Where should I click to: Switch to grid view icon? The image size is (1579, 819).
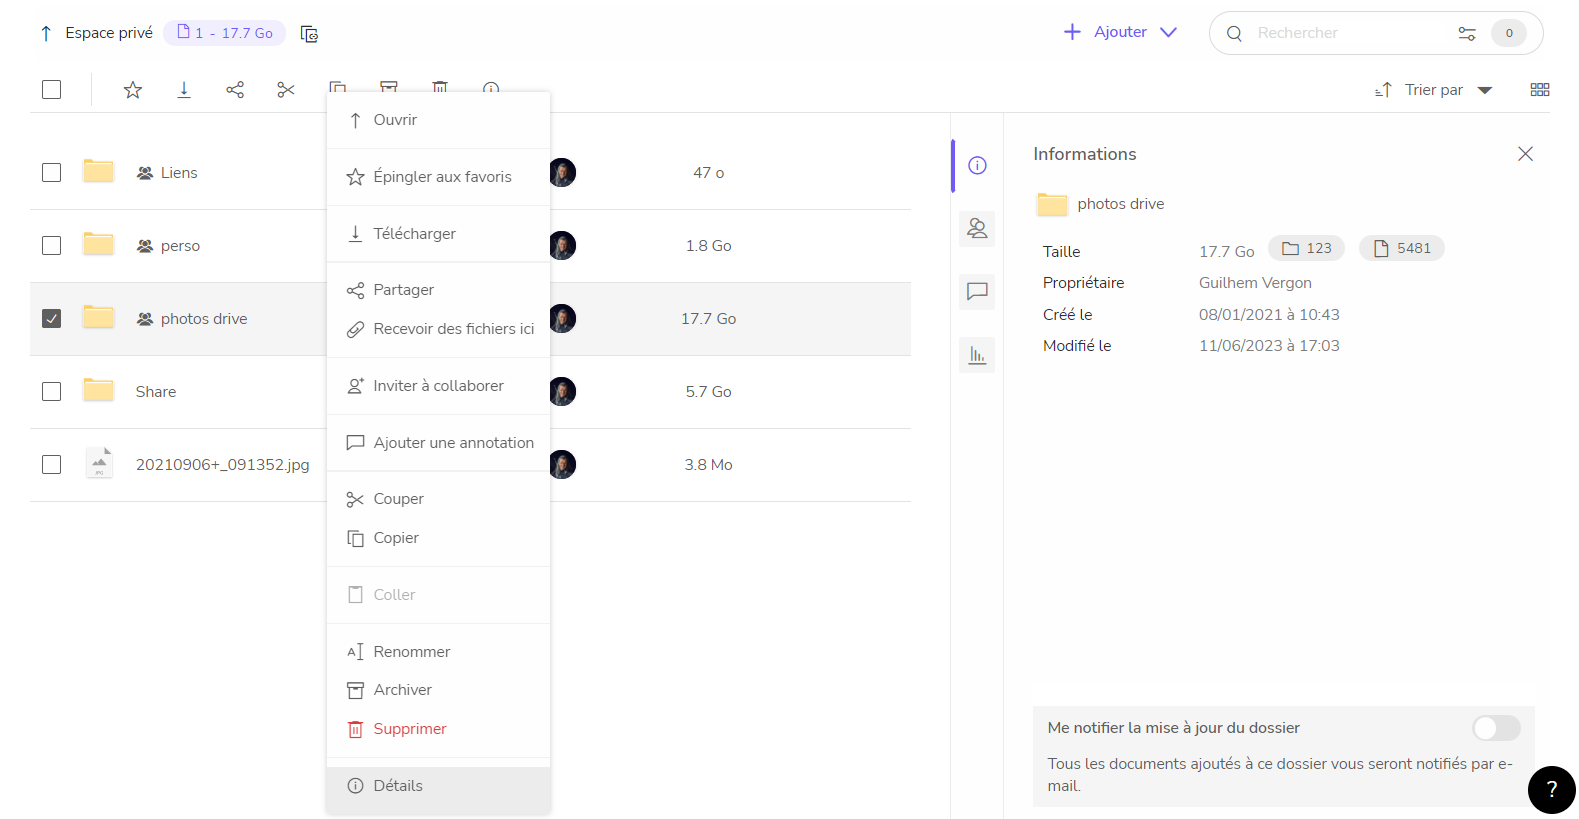pyautogui.click(x=1540, y=90)
